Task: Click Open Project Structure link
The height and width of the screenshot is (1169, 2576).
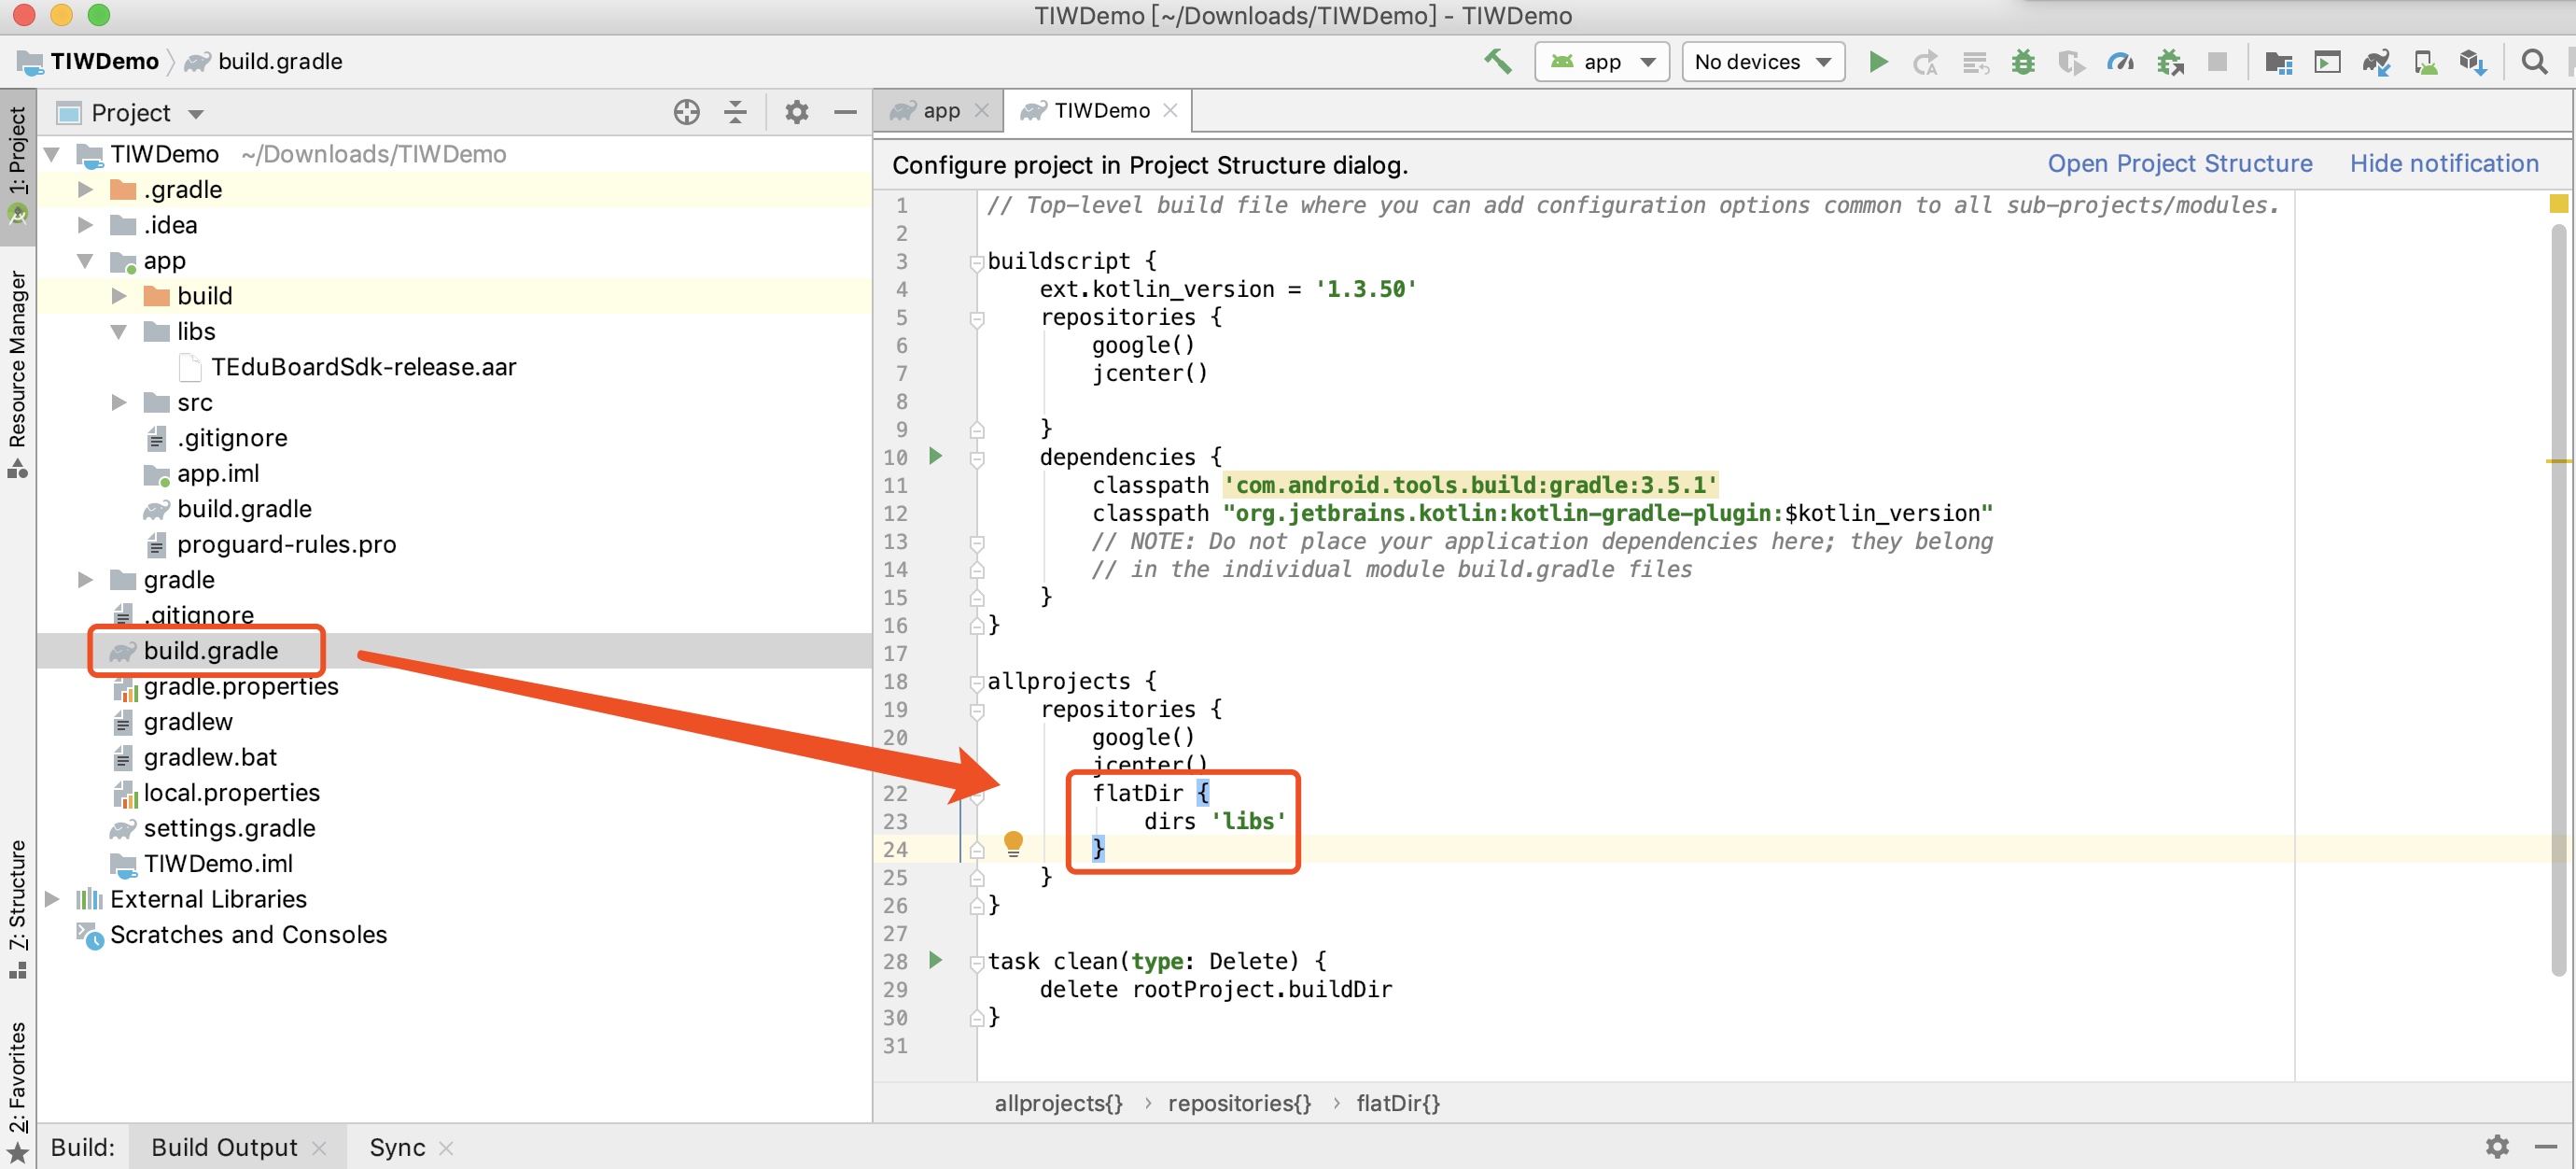Action: point(2179,163)
